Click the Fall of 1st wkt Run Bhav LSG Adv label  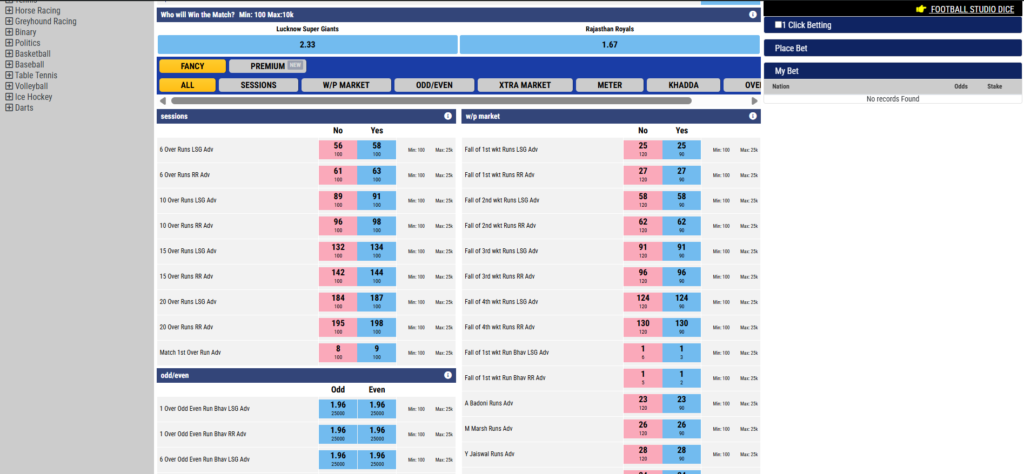coord(507,353)
